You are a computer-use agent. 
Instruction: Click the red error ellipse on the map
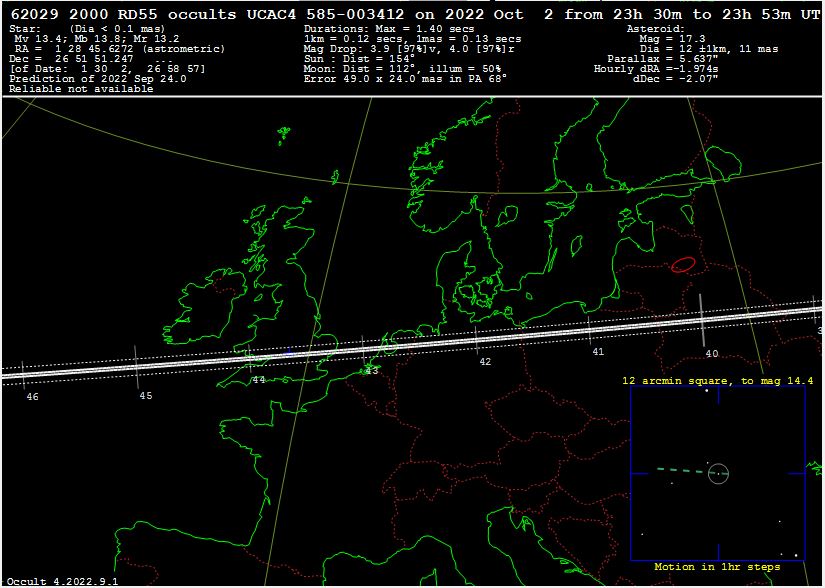tap(683, 264)
